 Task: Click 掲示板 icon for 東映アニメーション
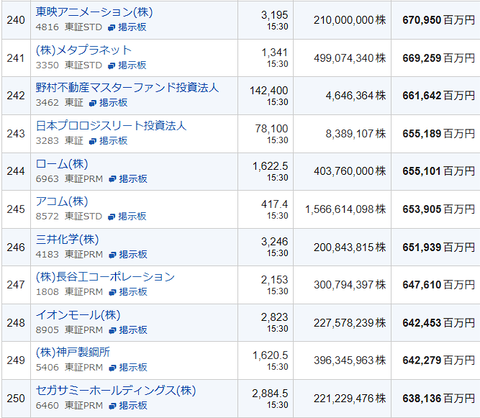[112, 28]
